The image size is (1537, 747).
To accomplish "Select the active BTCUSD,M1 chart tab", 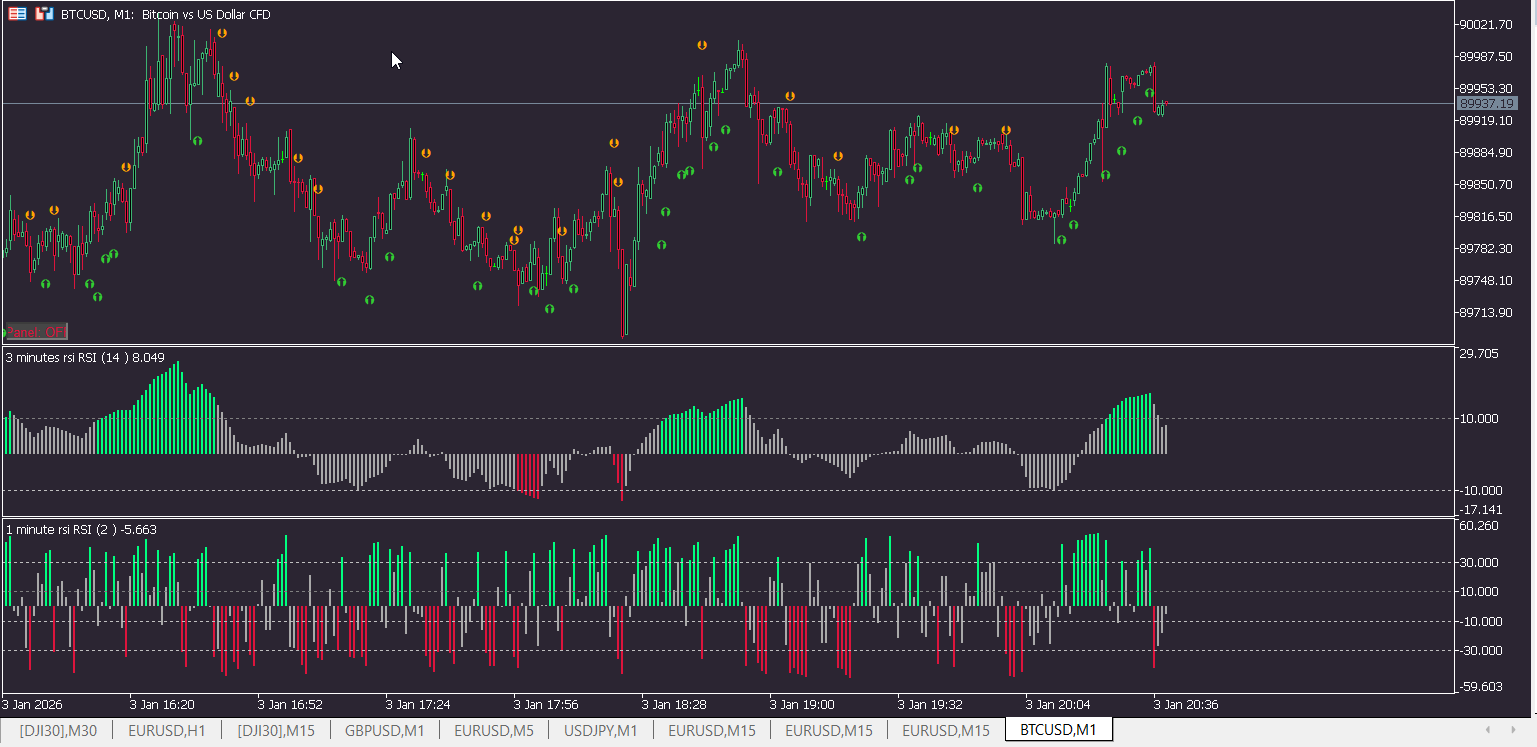I will (x=1058, y=730).
